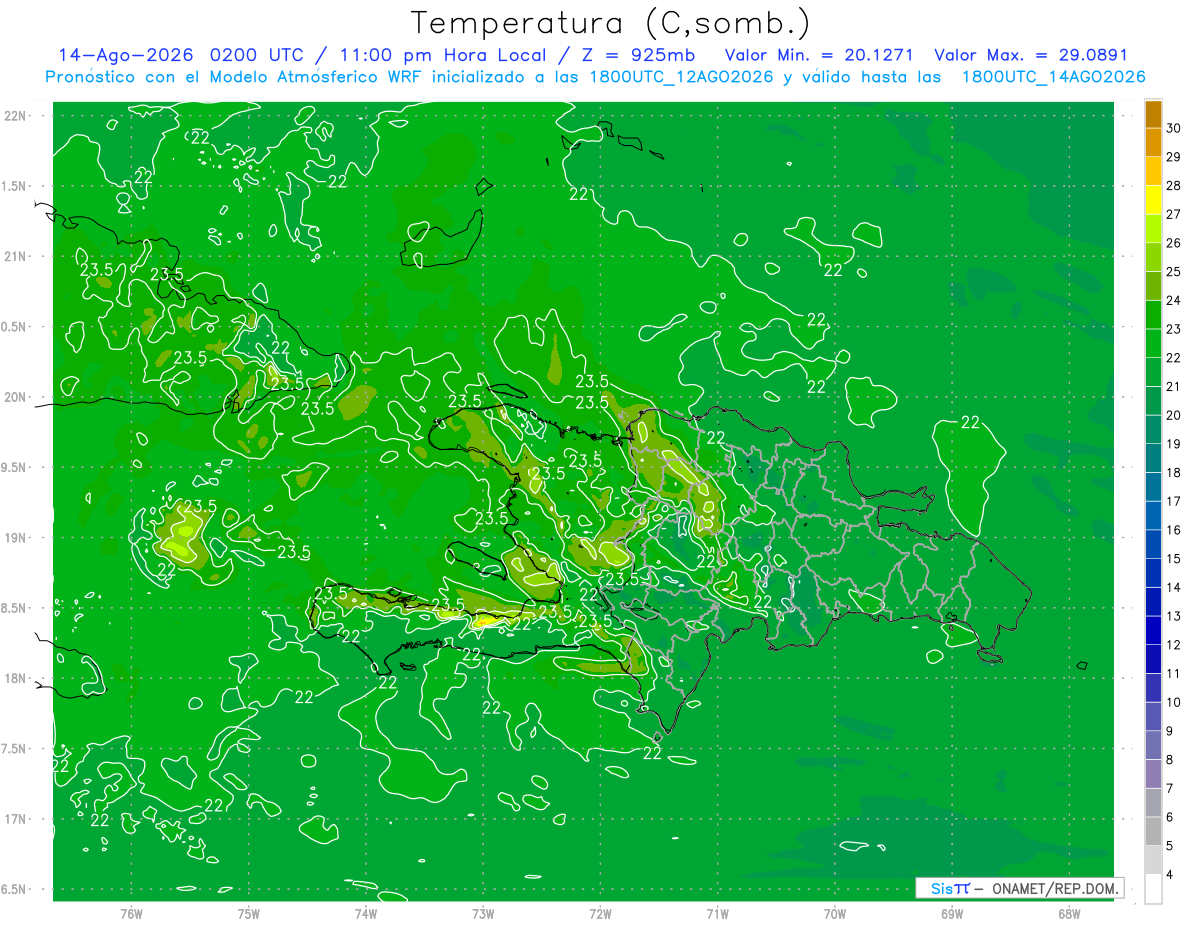
Task: Pick the indigo swatch between 10 and 11
Action: [x=1153, y=688]
